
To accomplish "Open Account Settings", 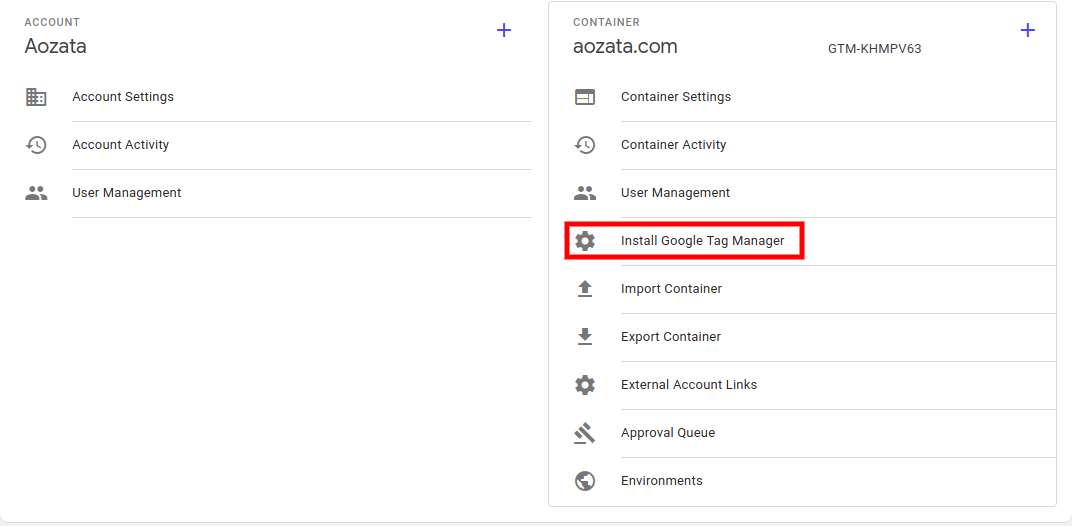I will 123,97.
